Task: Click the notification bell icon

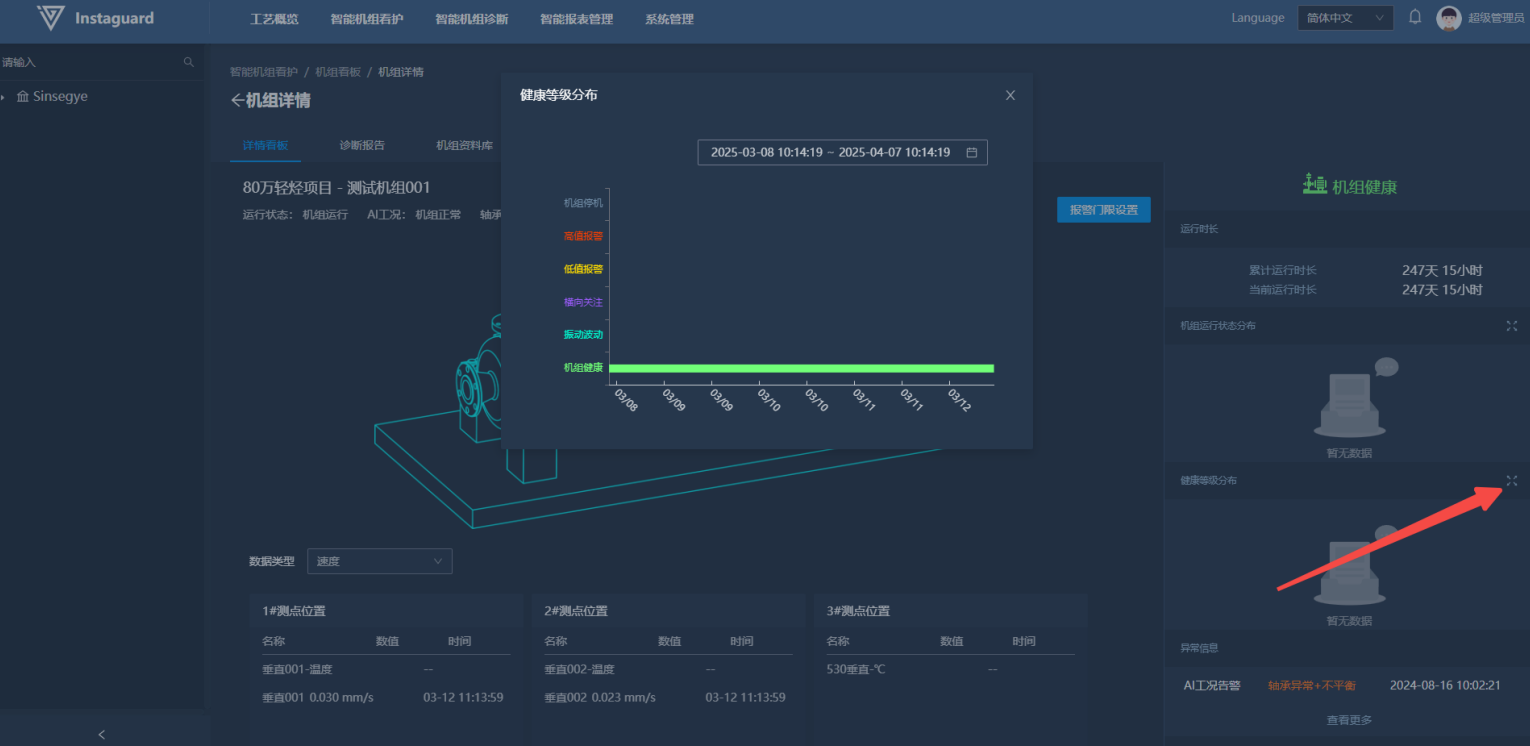Action: coord(1415,17)
